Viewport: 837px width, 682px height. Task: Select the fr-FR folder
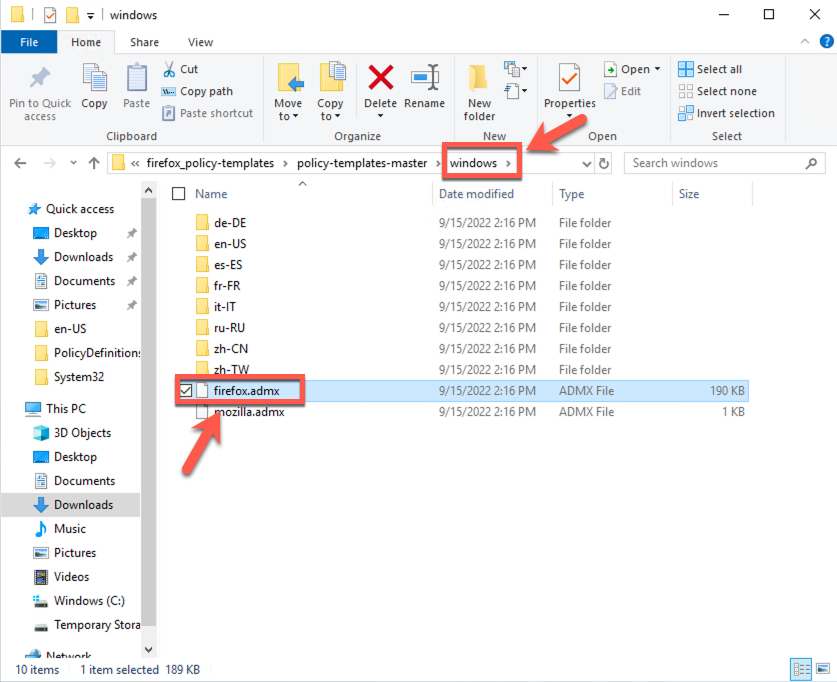click(227, 286)
